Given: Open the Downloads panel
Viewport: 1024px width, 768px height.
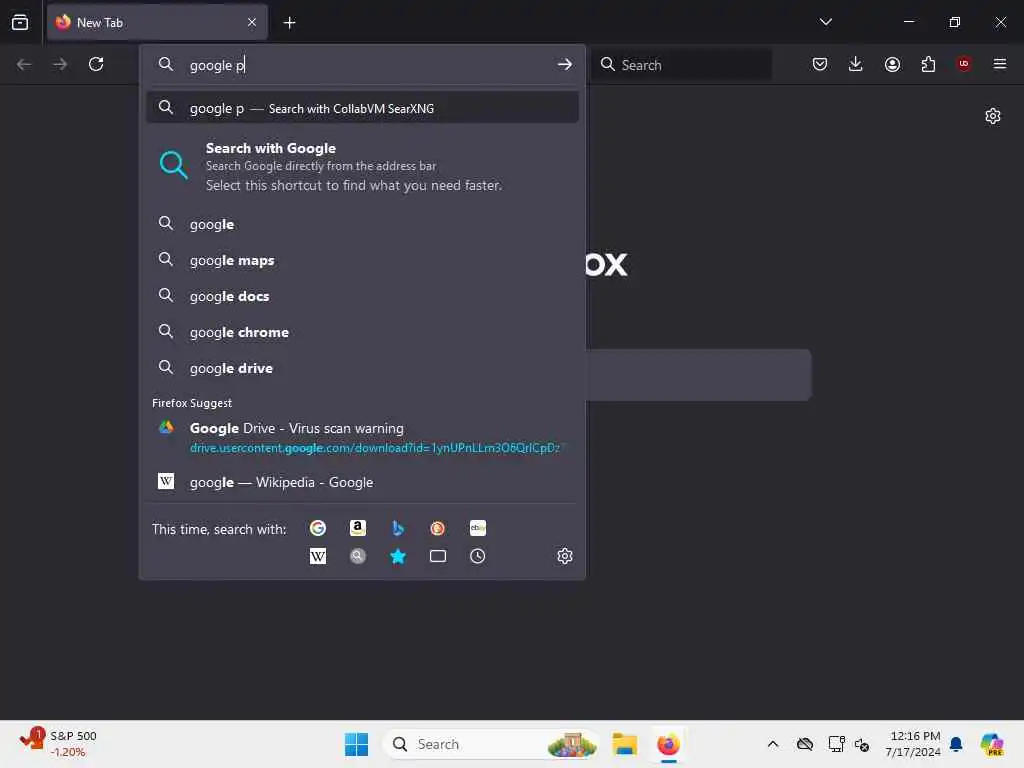Looking at the screenshot, I should click(x=856, y=64).
